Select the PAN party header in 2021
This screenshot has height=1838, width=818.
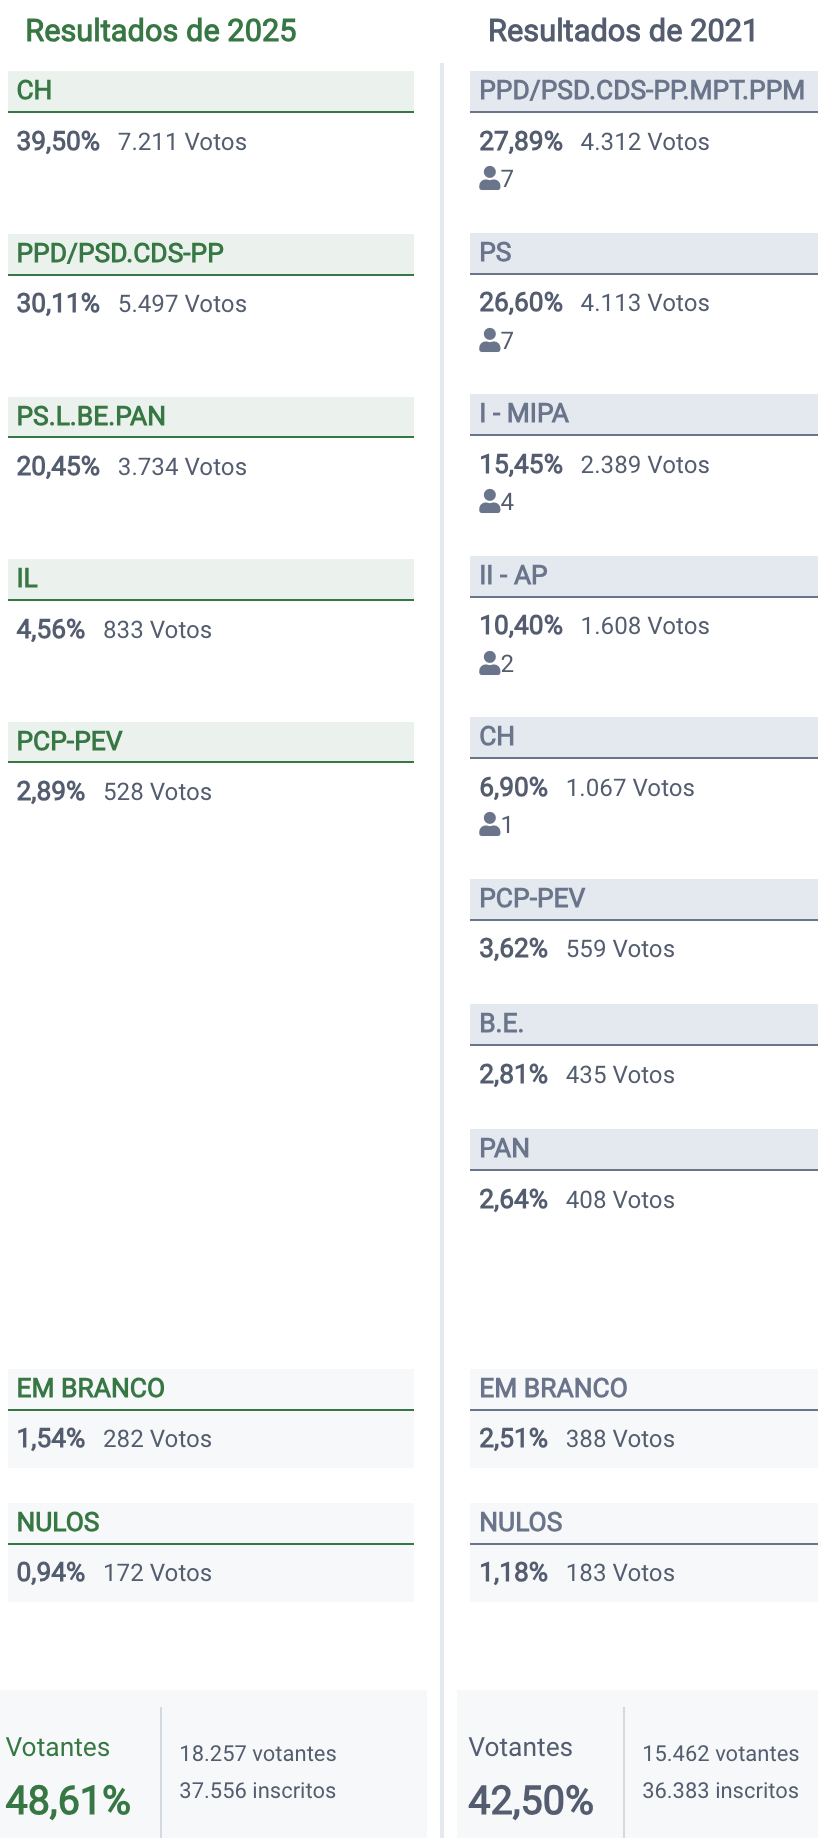pyautogui.click(x=643, y=1149)
